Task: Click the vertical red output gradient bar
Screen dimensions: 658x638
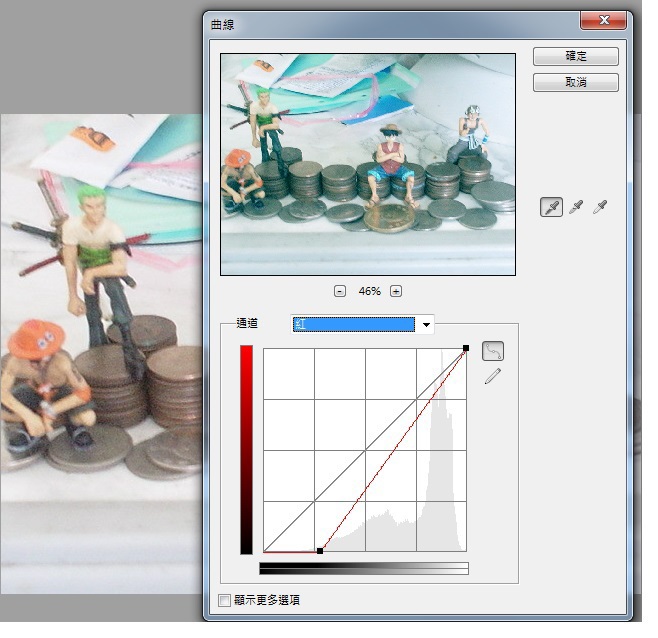Action: tap(246, 450)
